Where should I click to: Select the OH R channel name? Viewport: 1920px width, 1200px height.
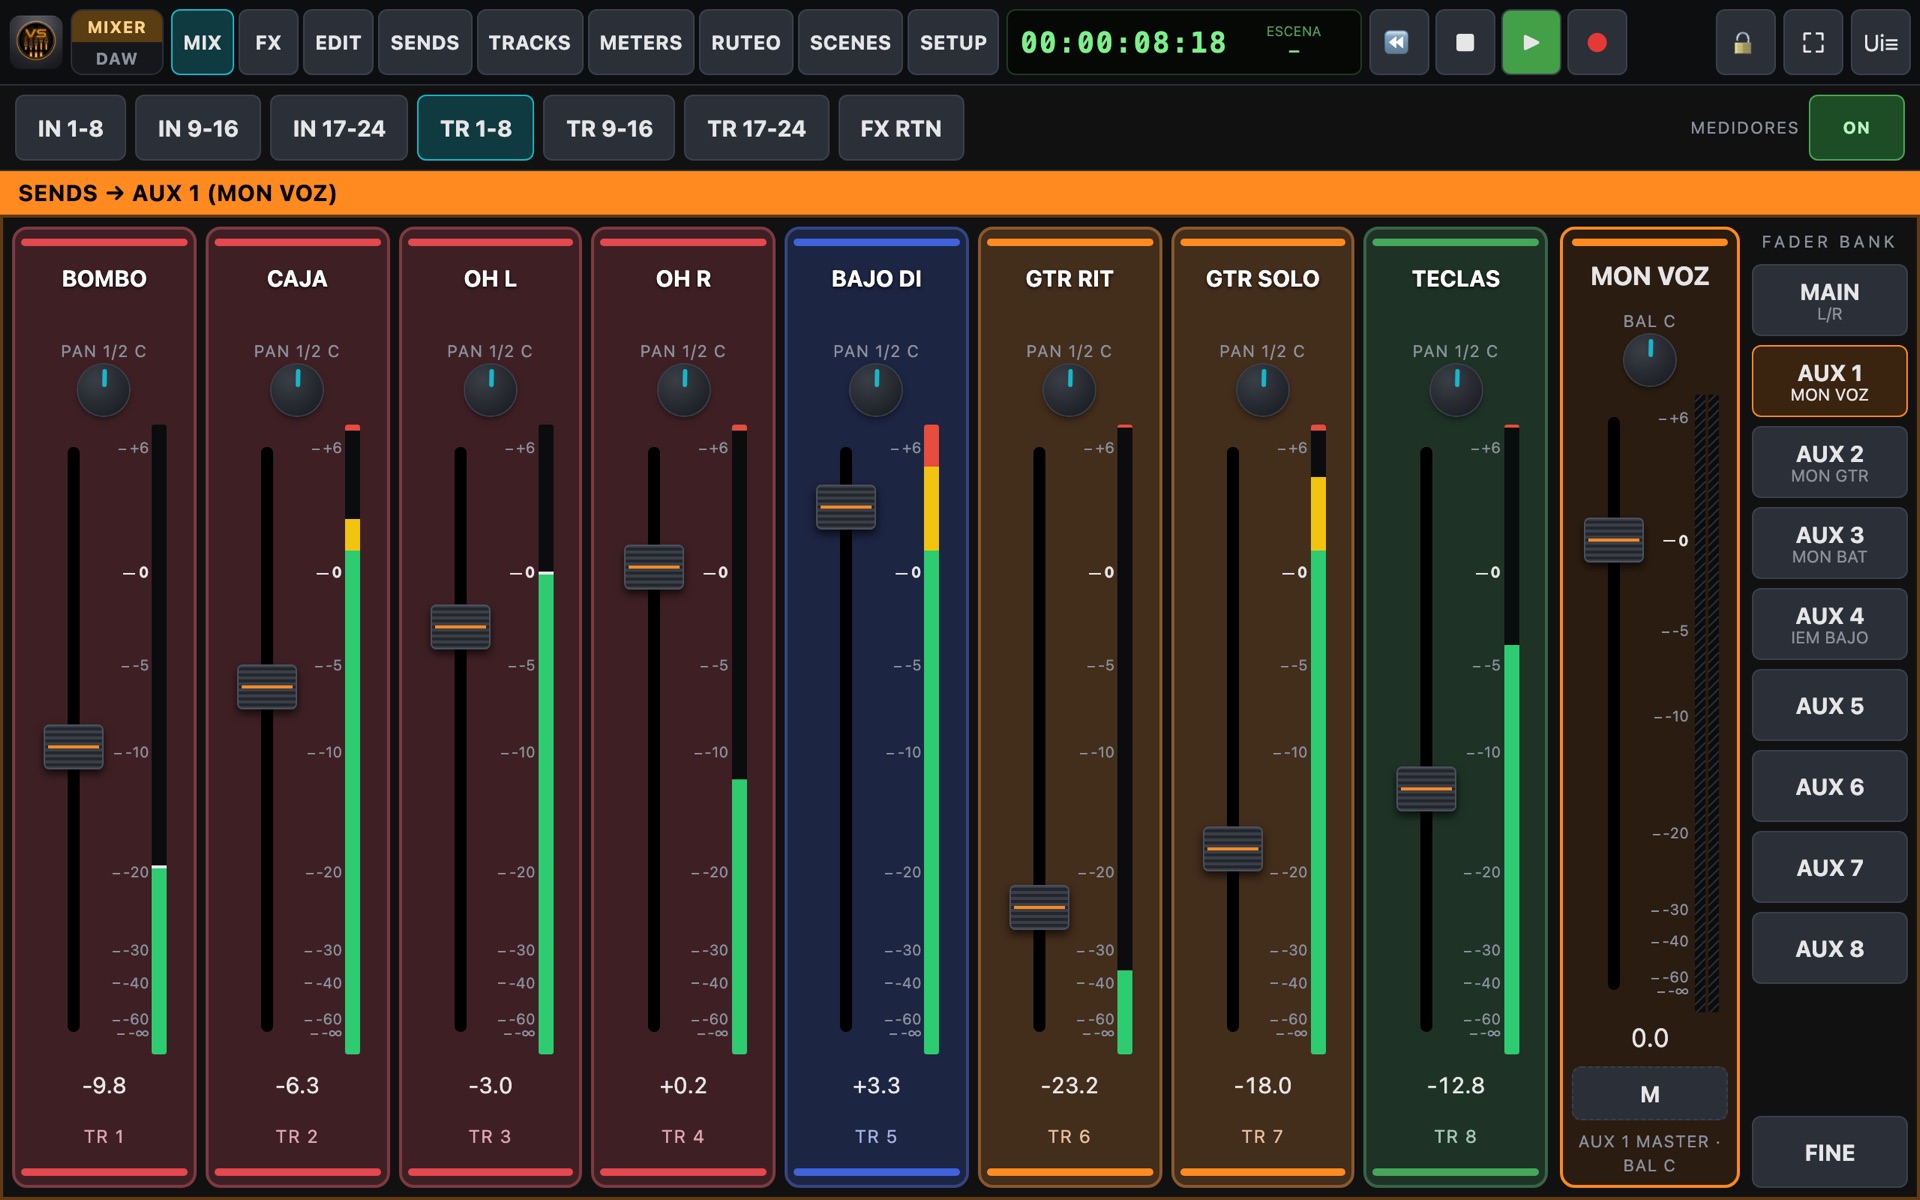point(683,279)
